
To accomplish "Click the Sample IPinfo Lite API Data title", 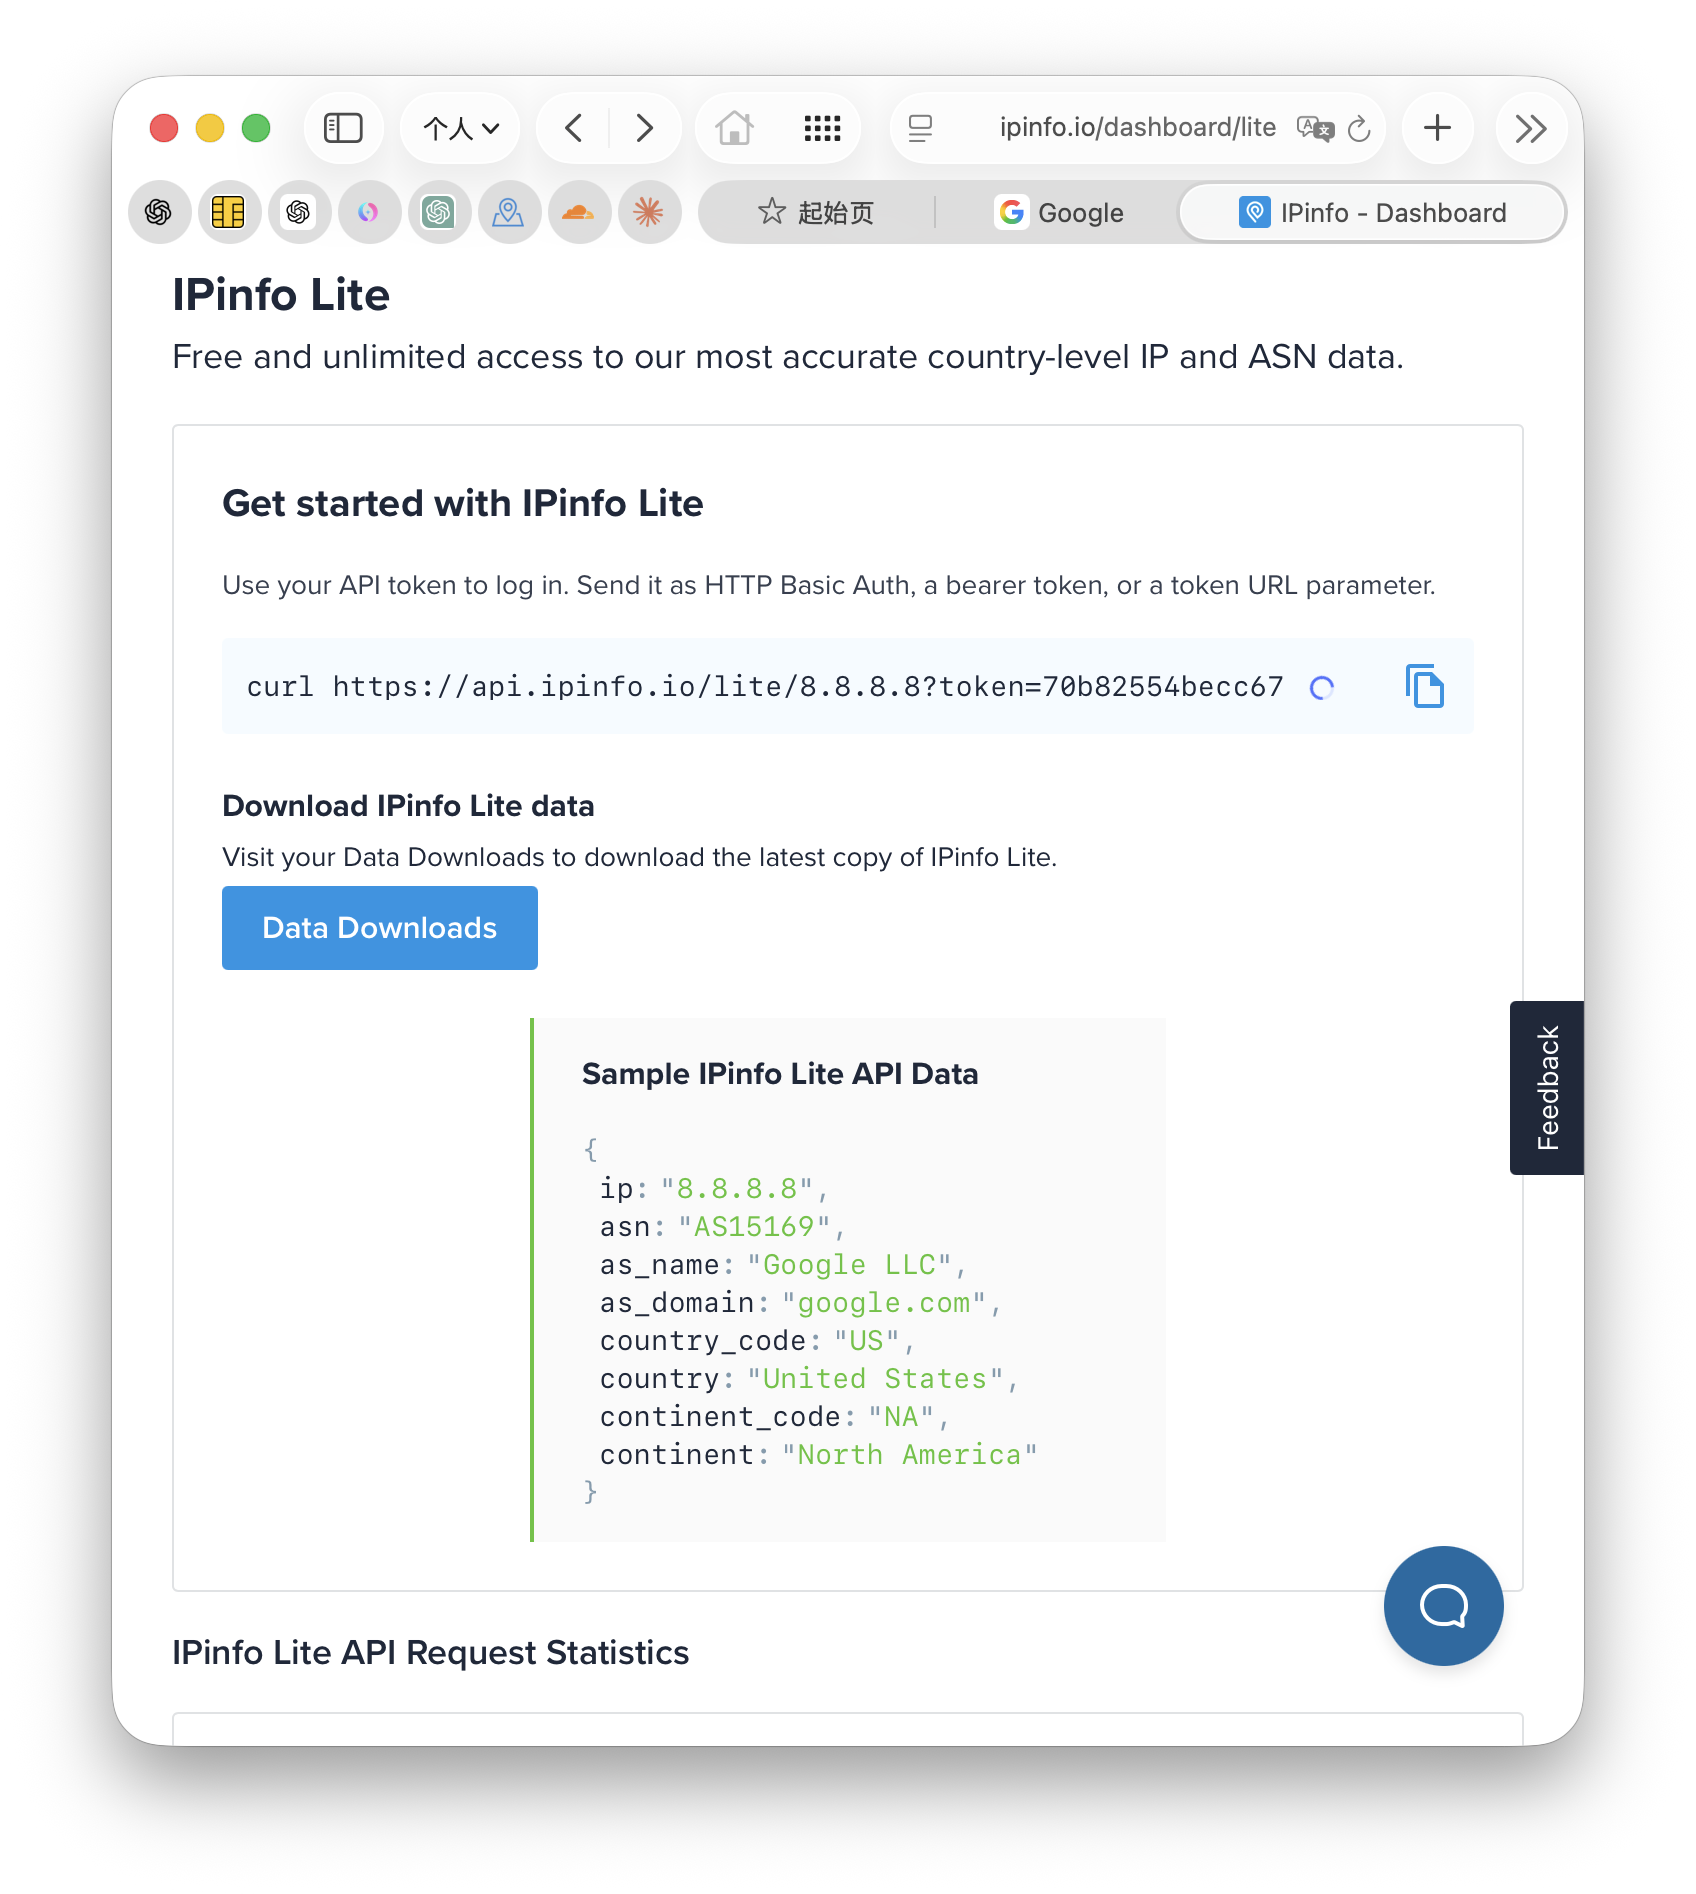I will point(780,1074).
